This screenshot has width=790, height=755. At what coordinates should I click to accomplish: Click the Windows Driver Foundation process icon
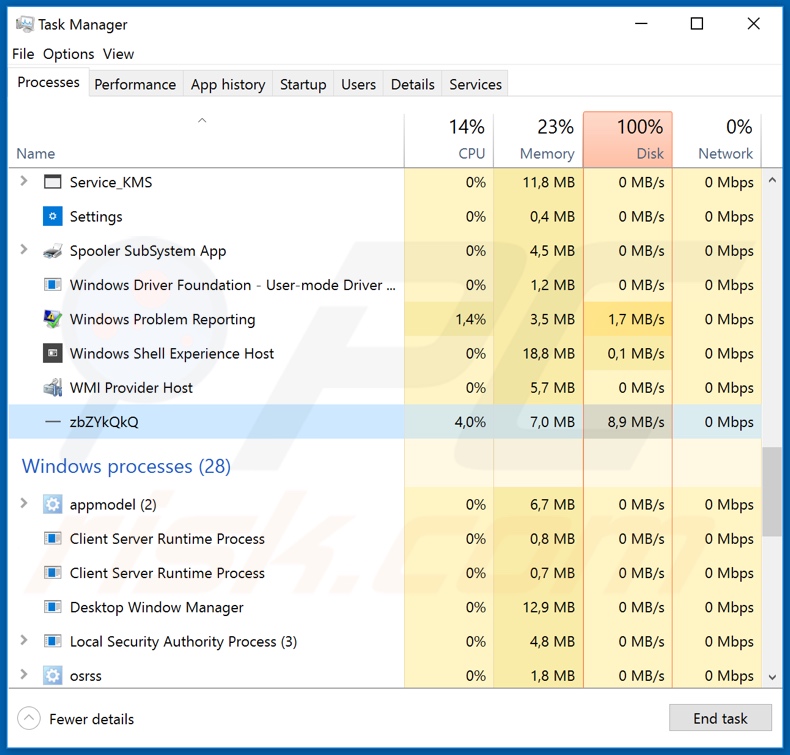(x=52, y=285)
